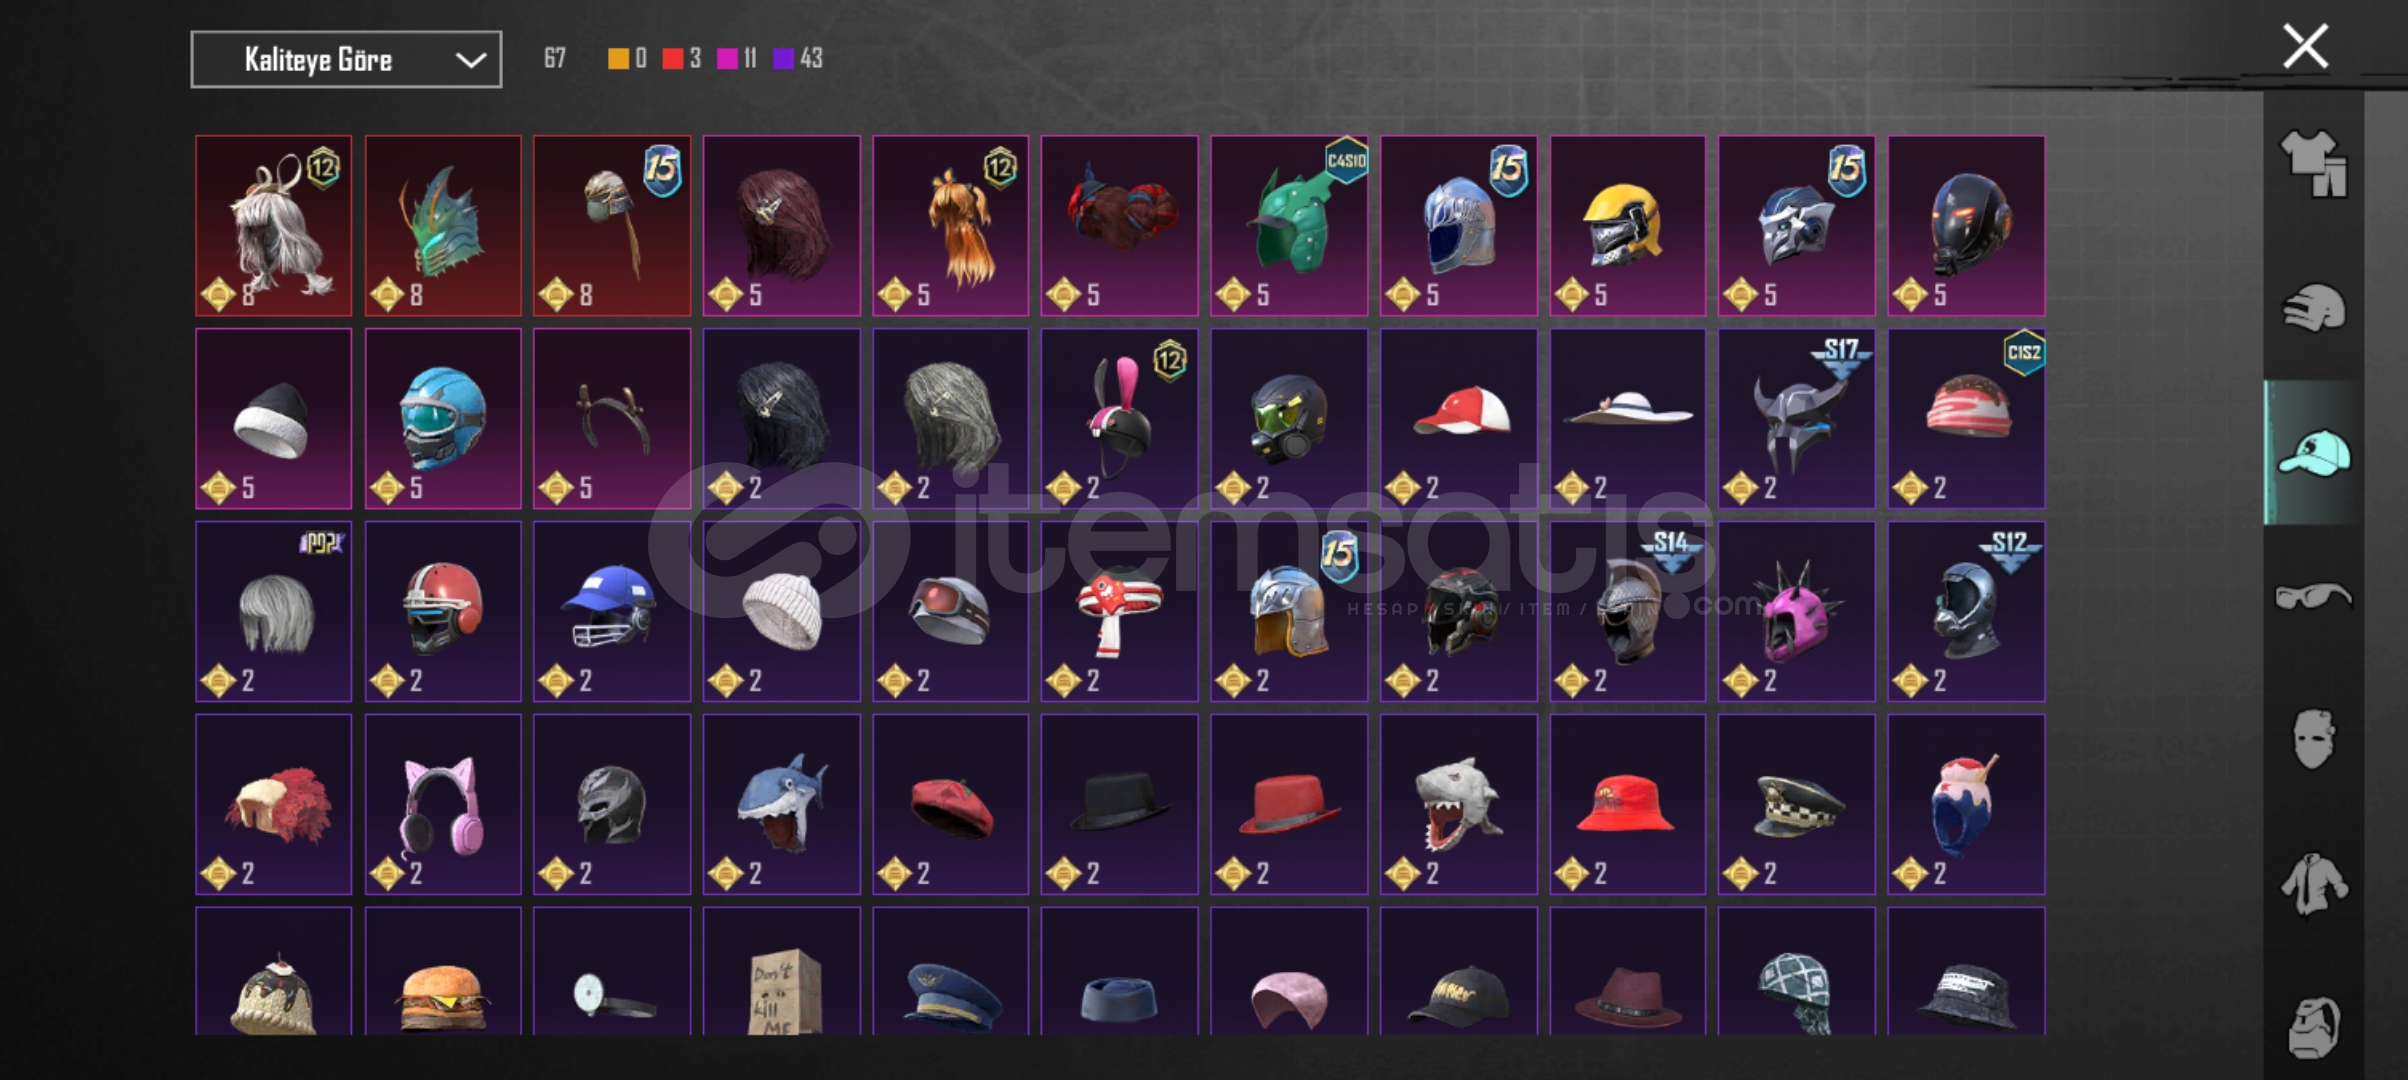
Task: Open the outfits category icon in sidebar
Action: pyautogui.click(x=2313, y=164)
